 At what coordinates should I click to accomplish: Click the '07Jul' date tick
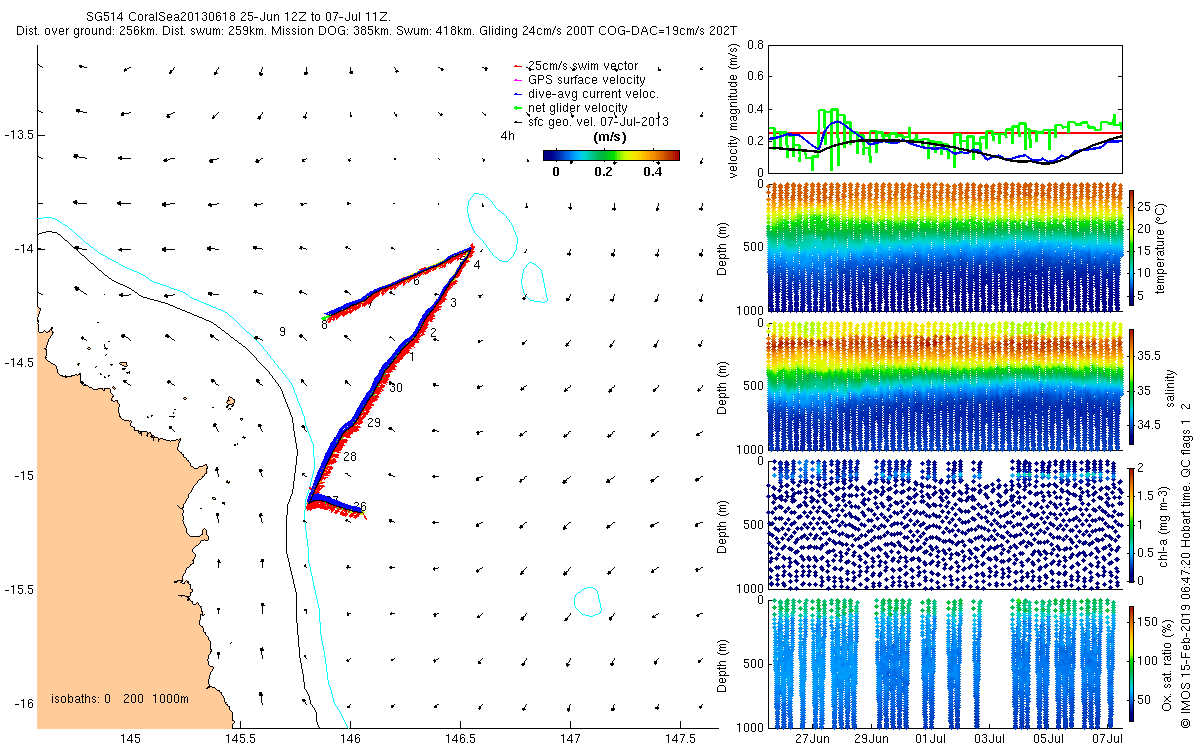tap(1109, 739)
